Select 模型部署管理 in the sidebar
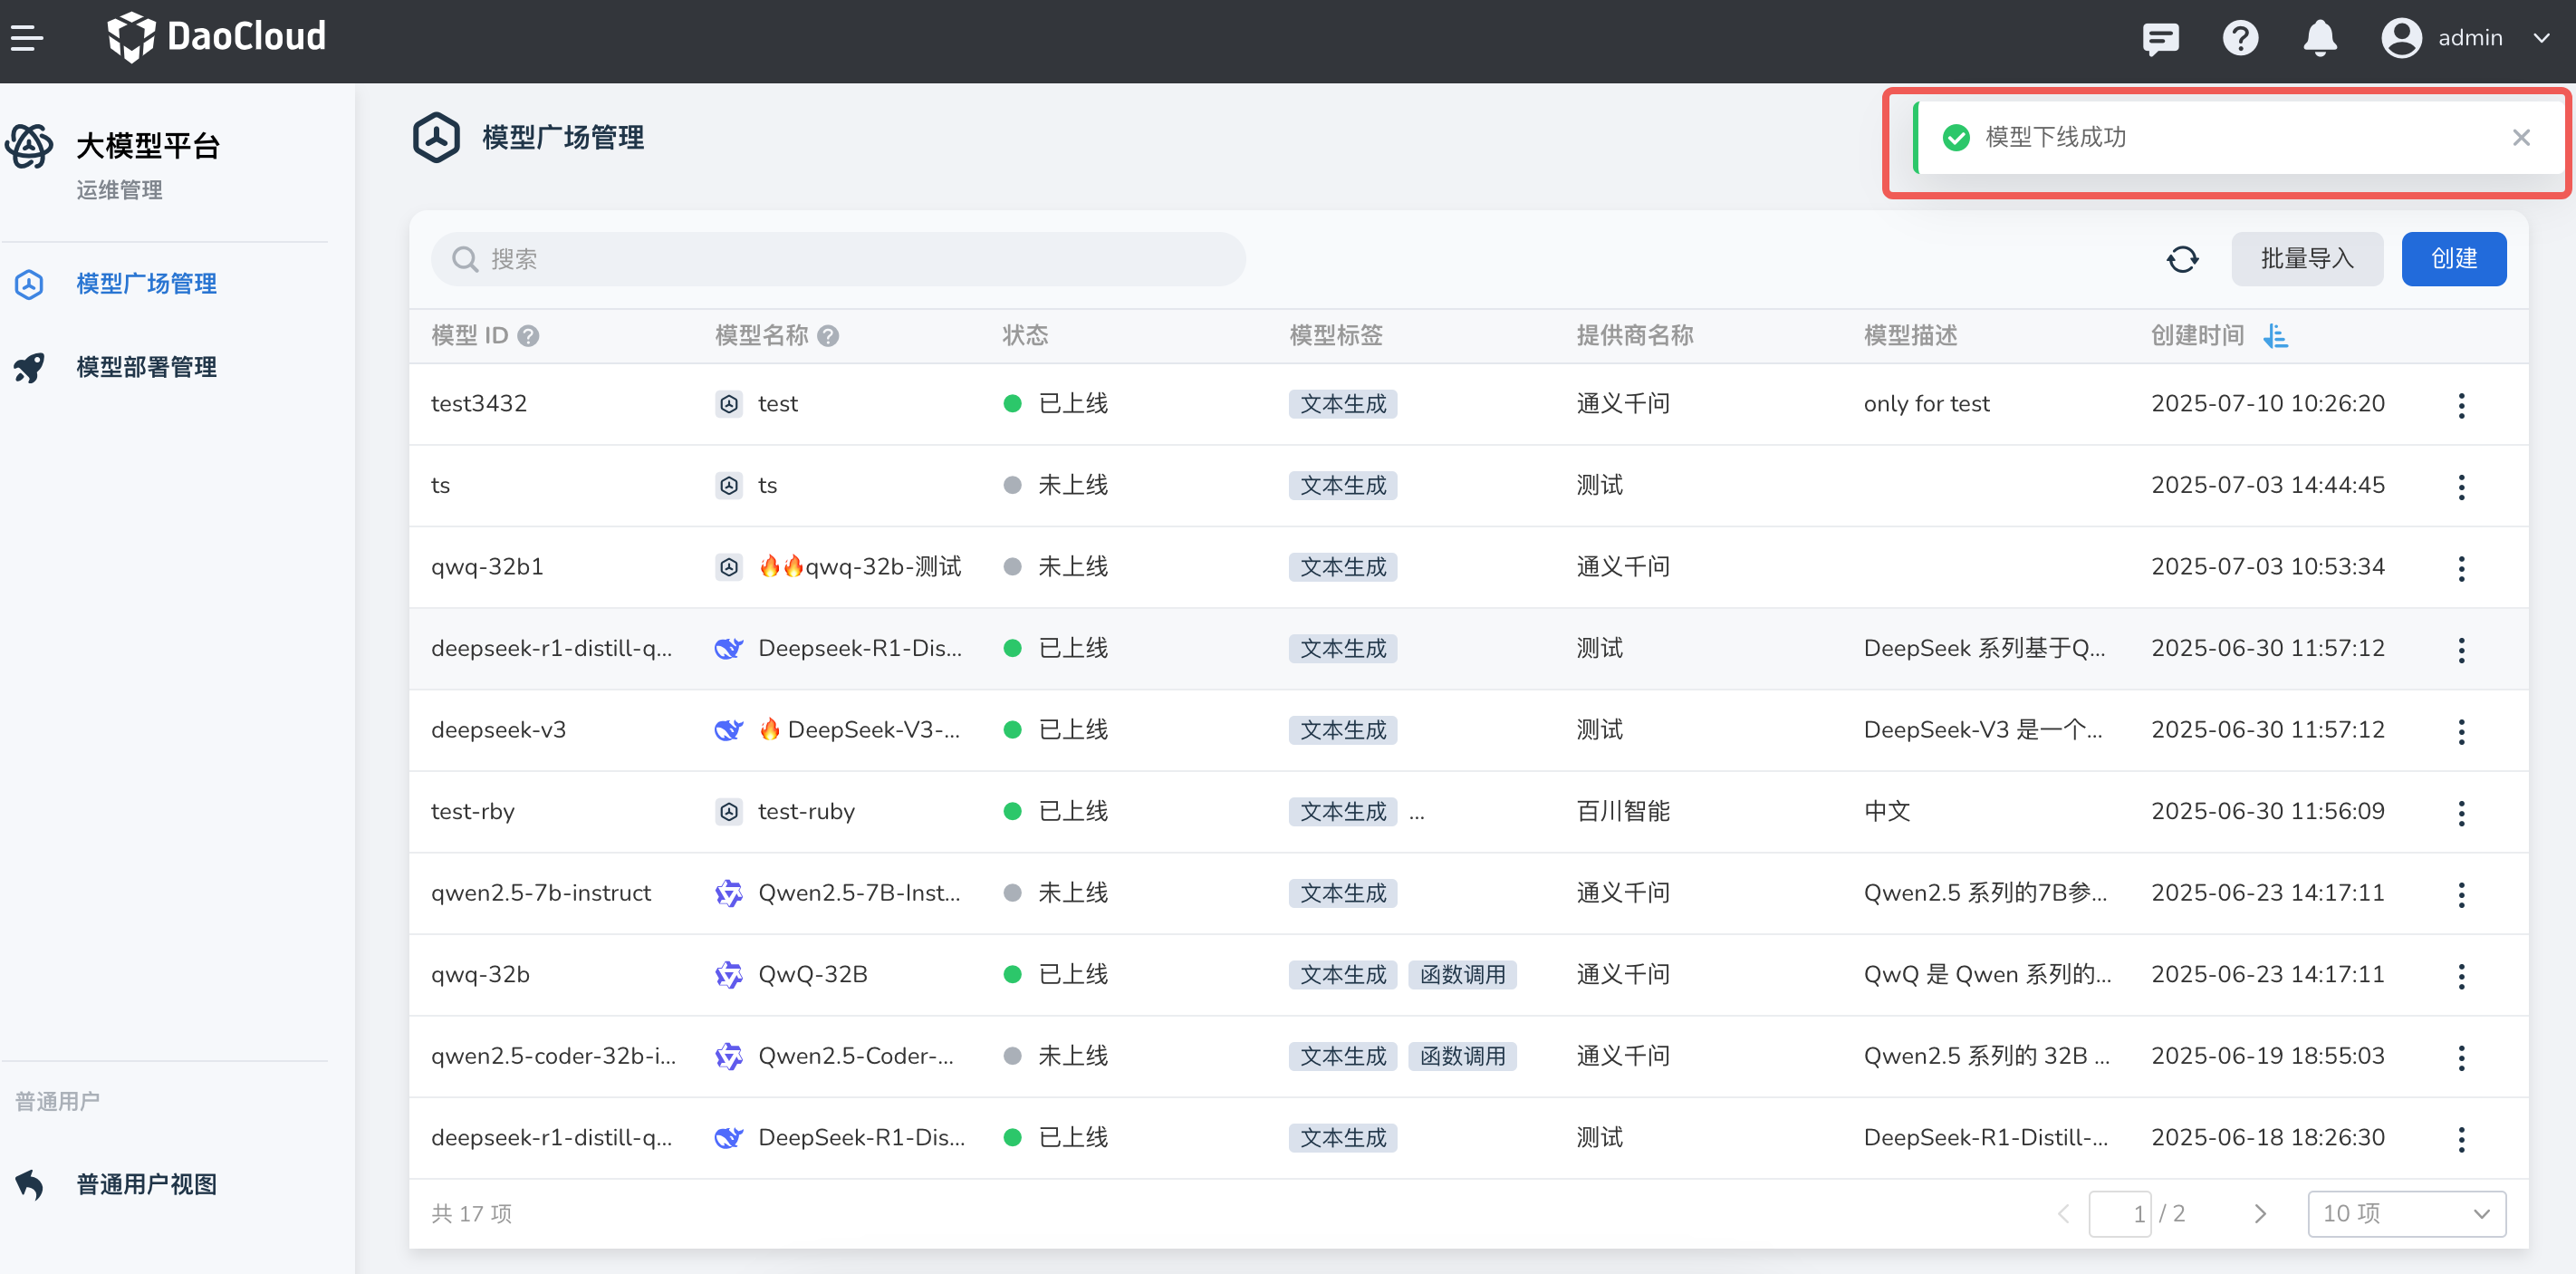The width and height of the screenshot is (2576, 1274). [x=147, y=367]
